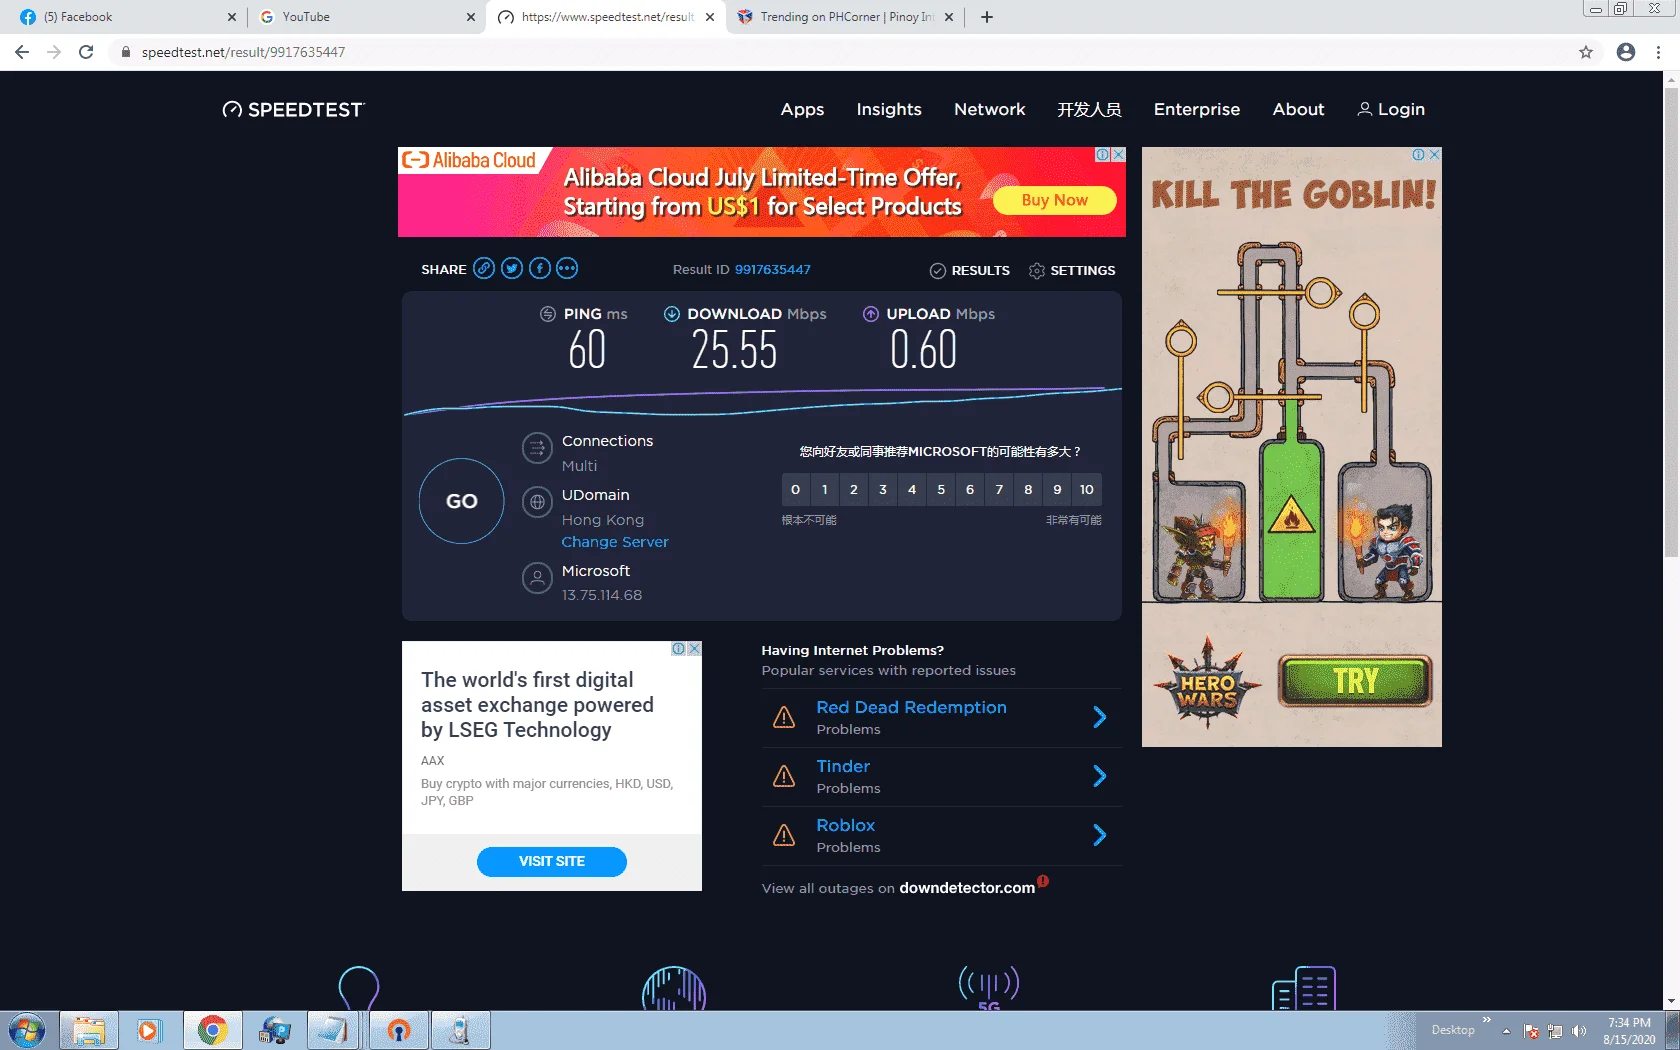Viewport: 1680px width, 1050px height.
Task: Select rating 10 on the recommendation scale
Action: pos(1087,489)
